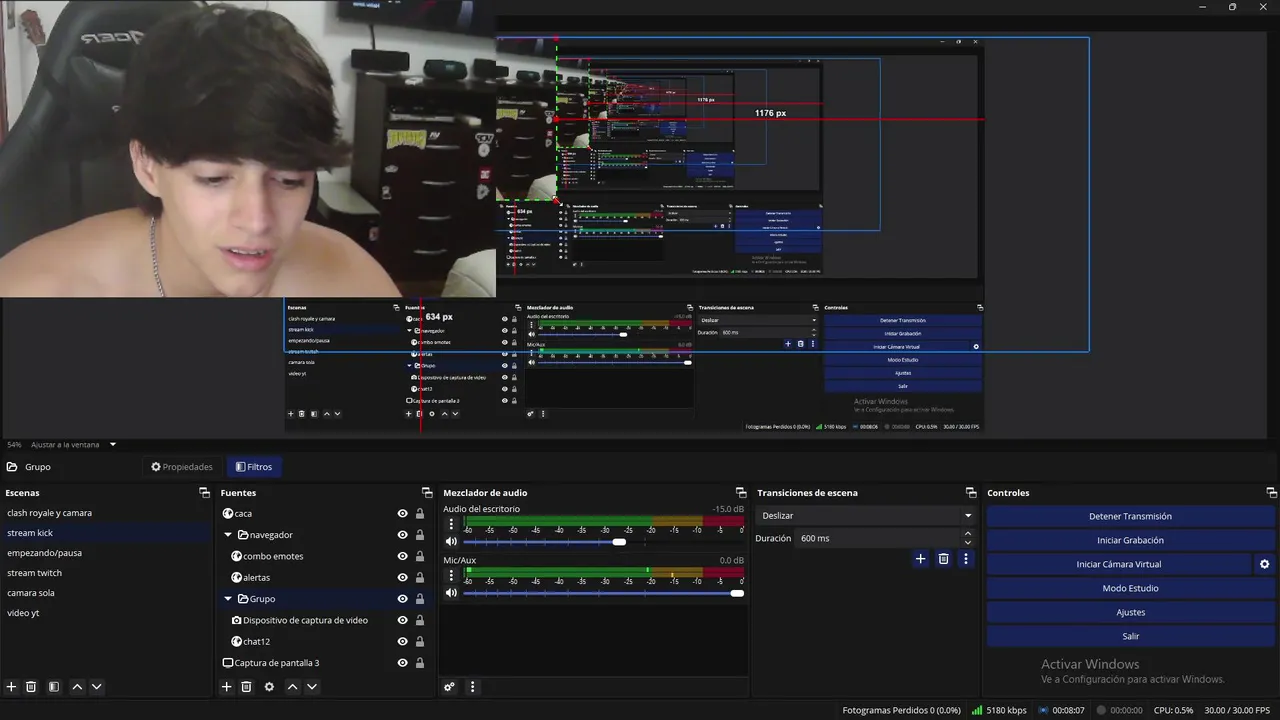Click Audio del escritorio volume slider

[603, 542]
